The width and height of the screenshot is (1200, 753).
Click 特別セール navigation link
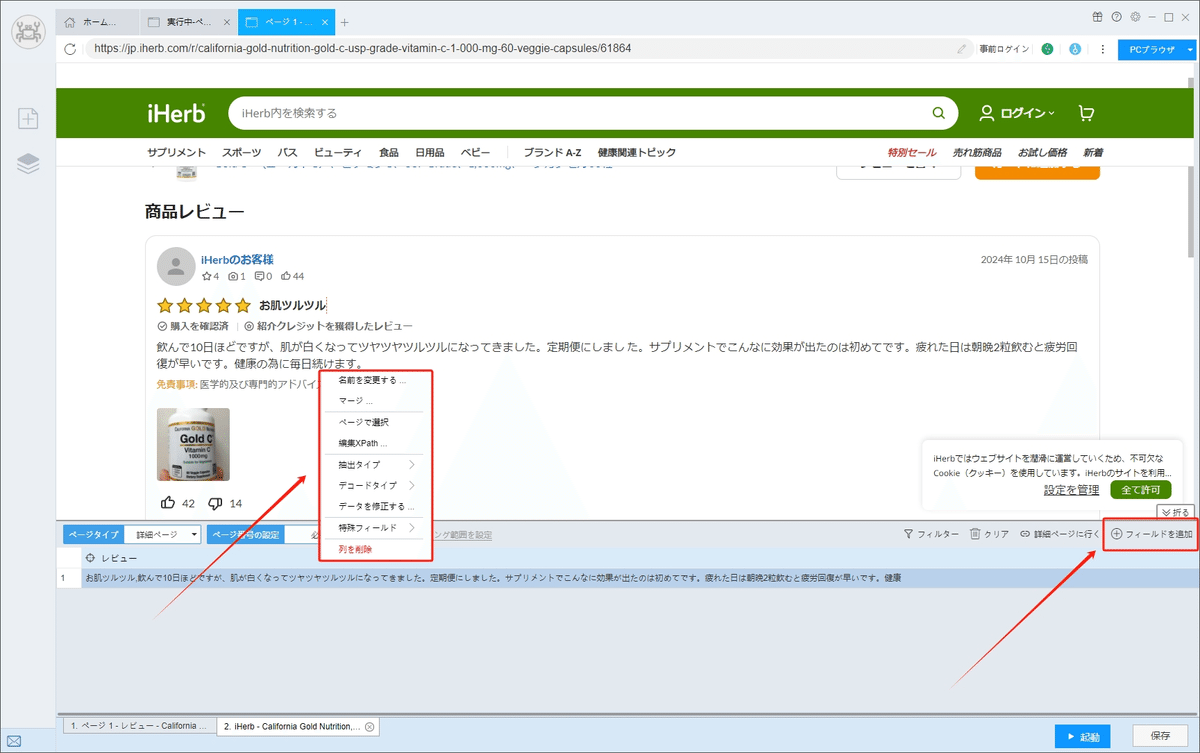(x=912, y=153)
